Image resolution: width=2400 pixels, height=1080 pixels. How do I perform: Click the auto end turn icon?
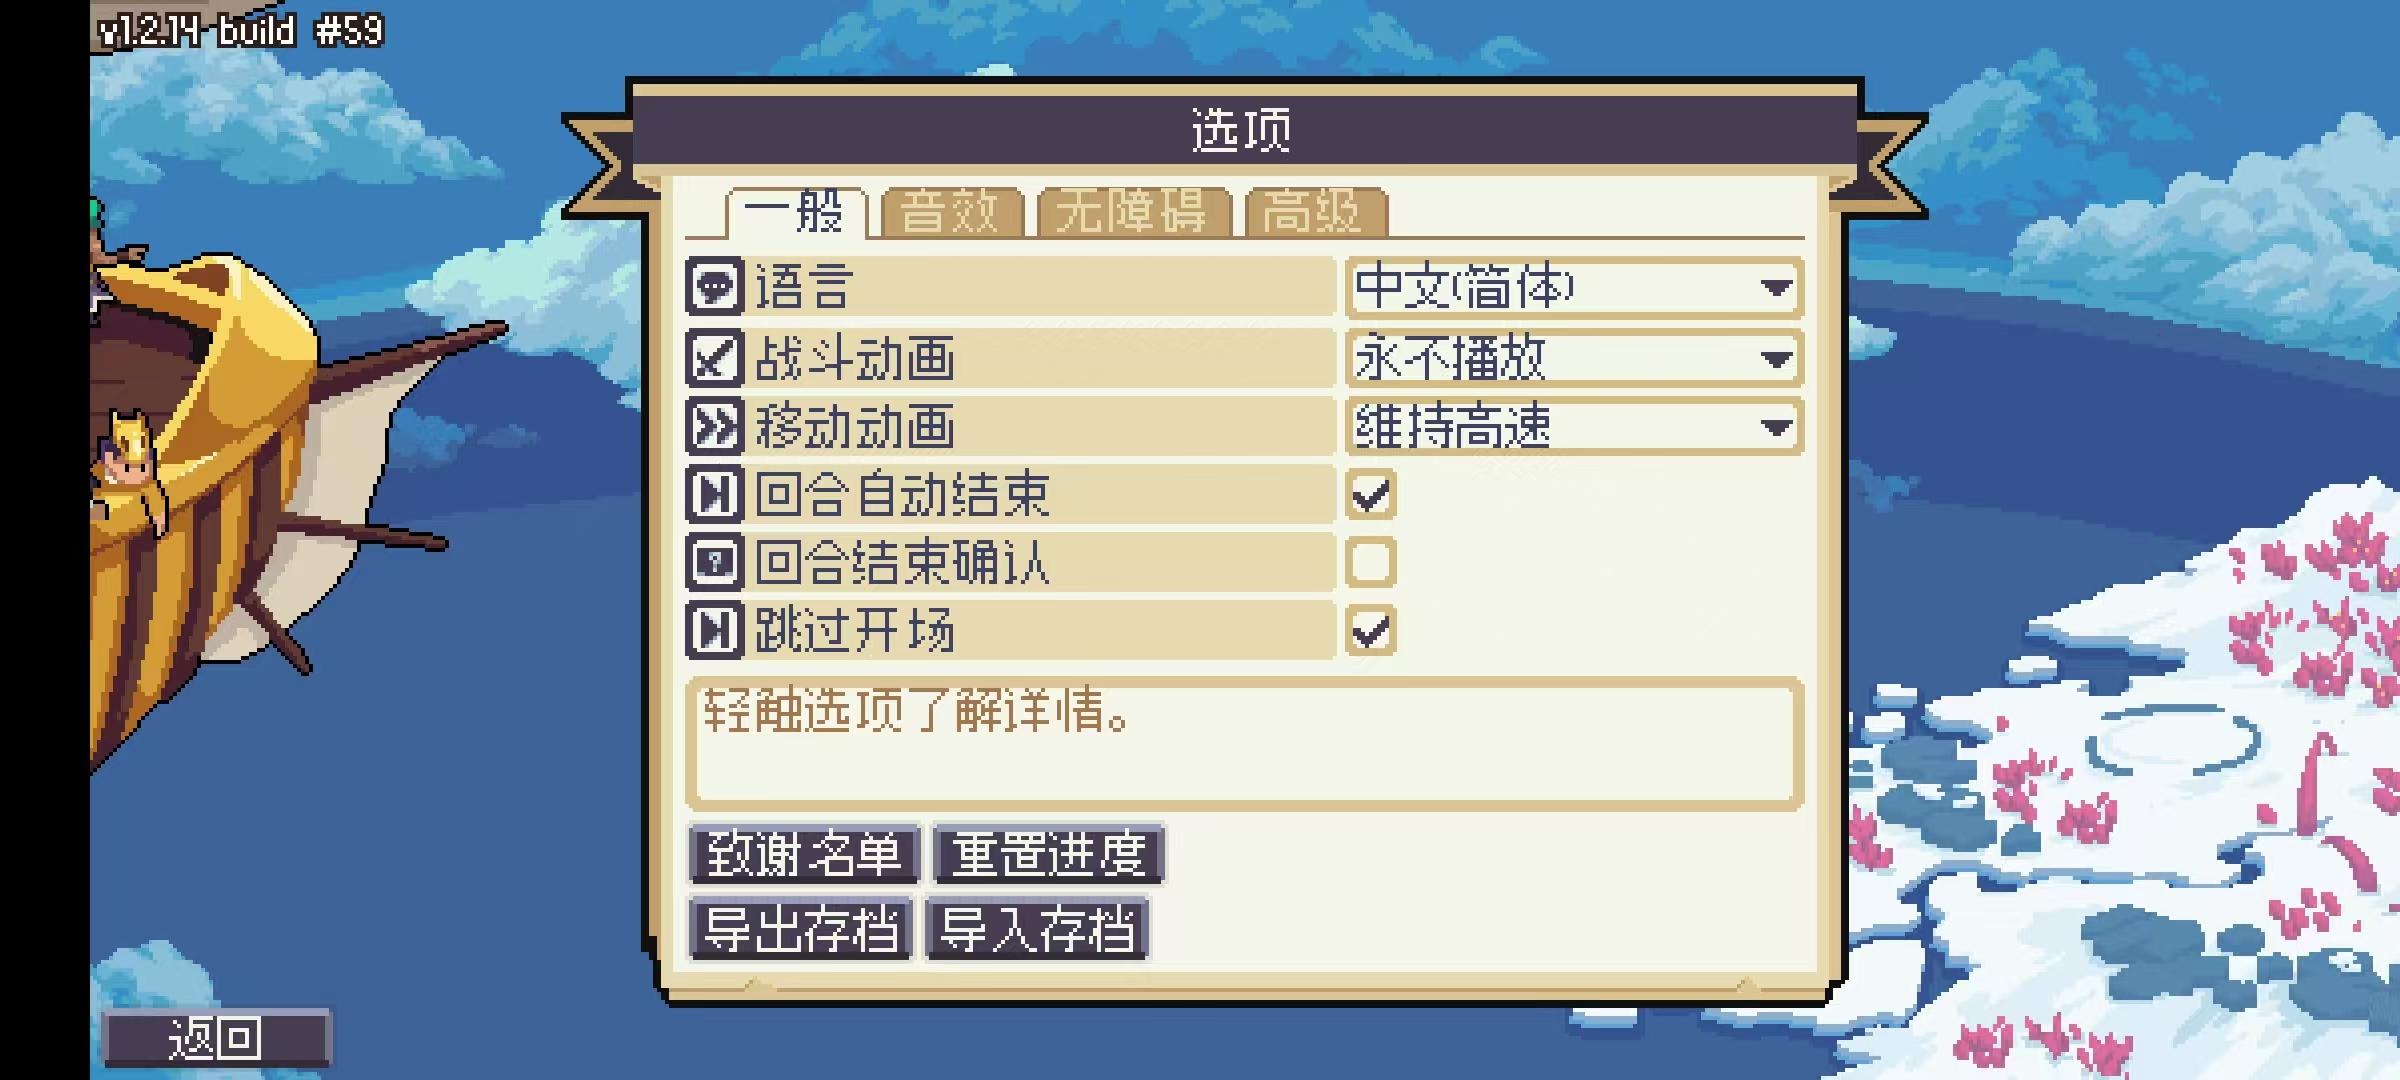[x=714, y=494]
